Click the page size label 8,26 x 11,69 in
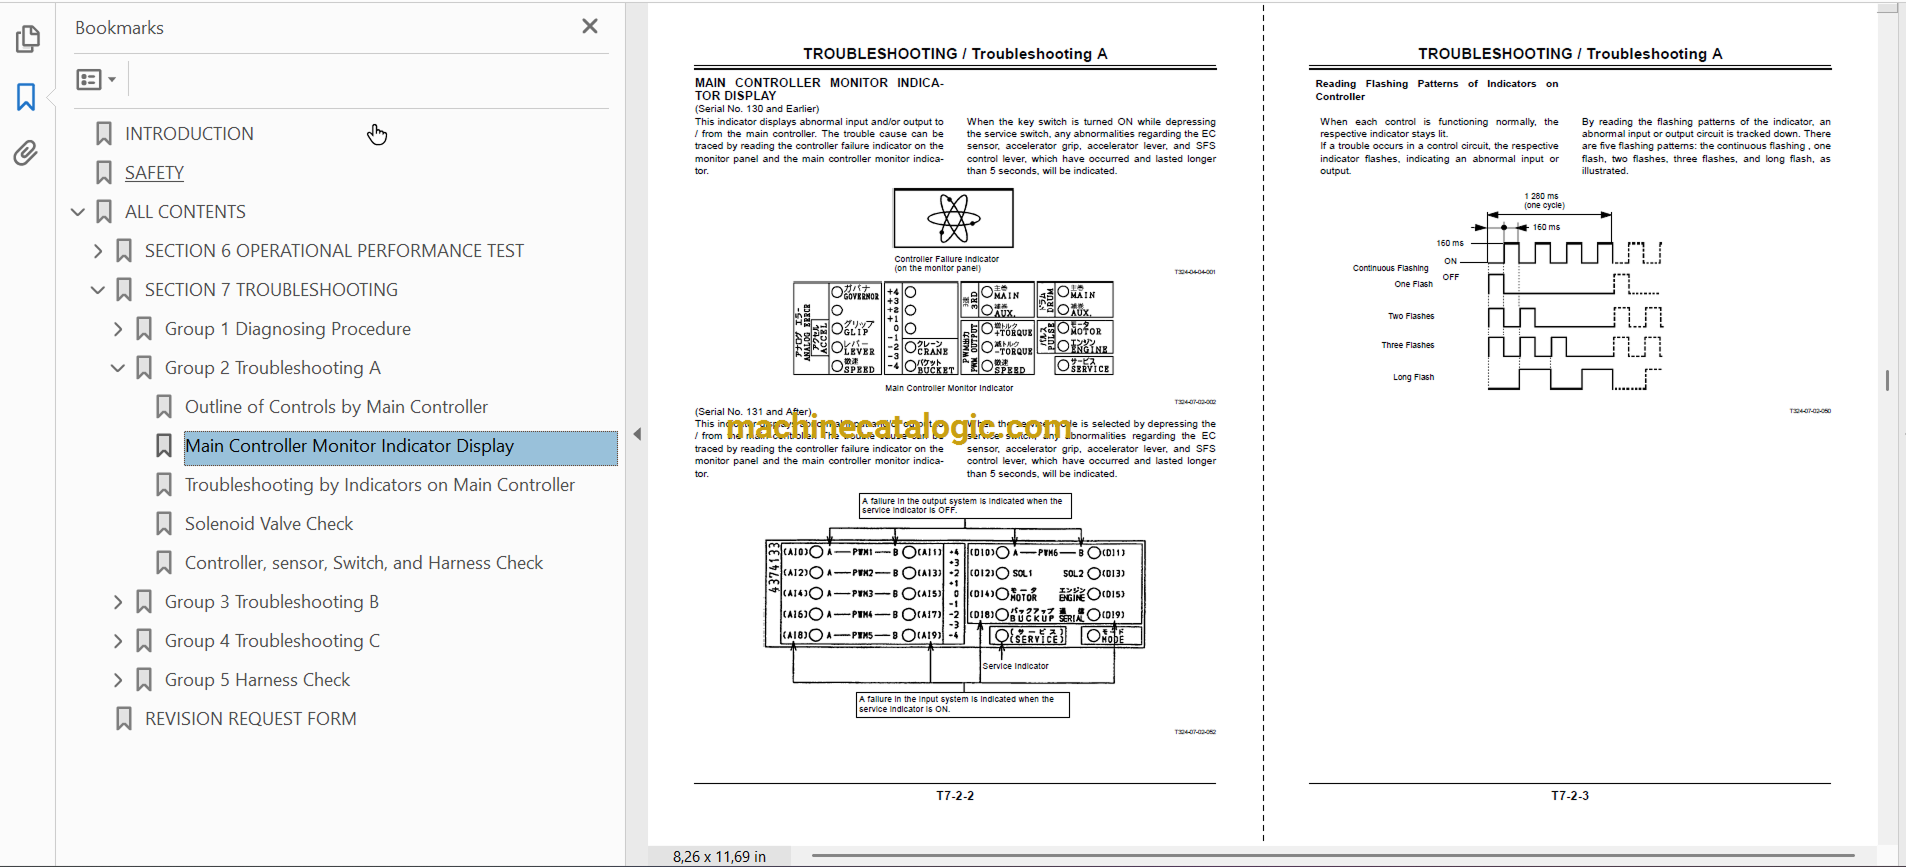The width and height of the screenshot is (1906, 867). pyautogui.click(x=719, y=856)
